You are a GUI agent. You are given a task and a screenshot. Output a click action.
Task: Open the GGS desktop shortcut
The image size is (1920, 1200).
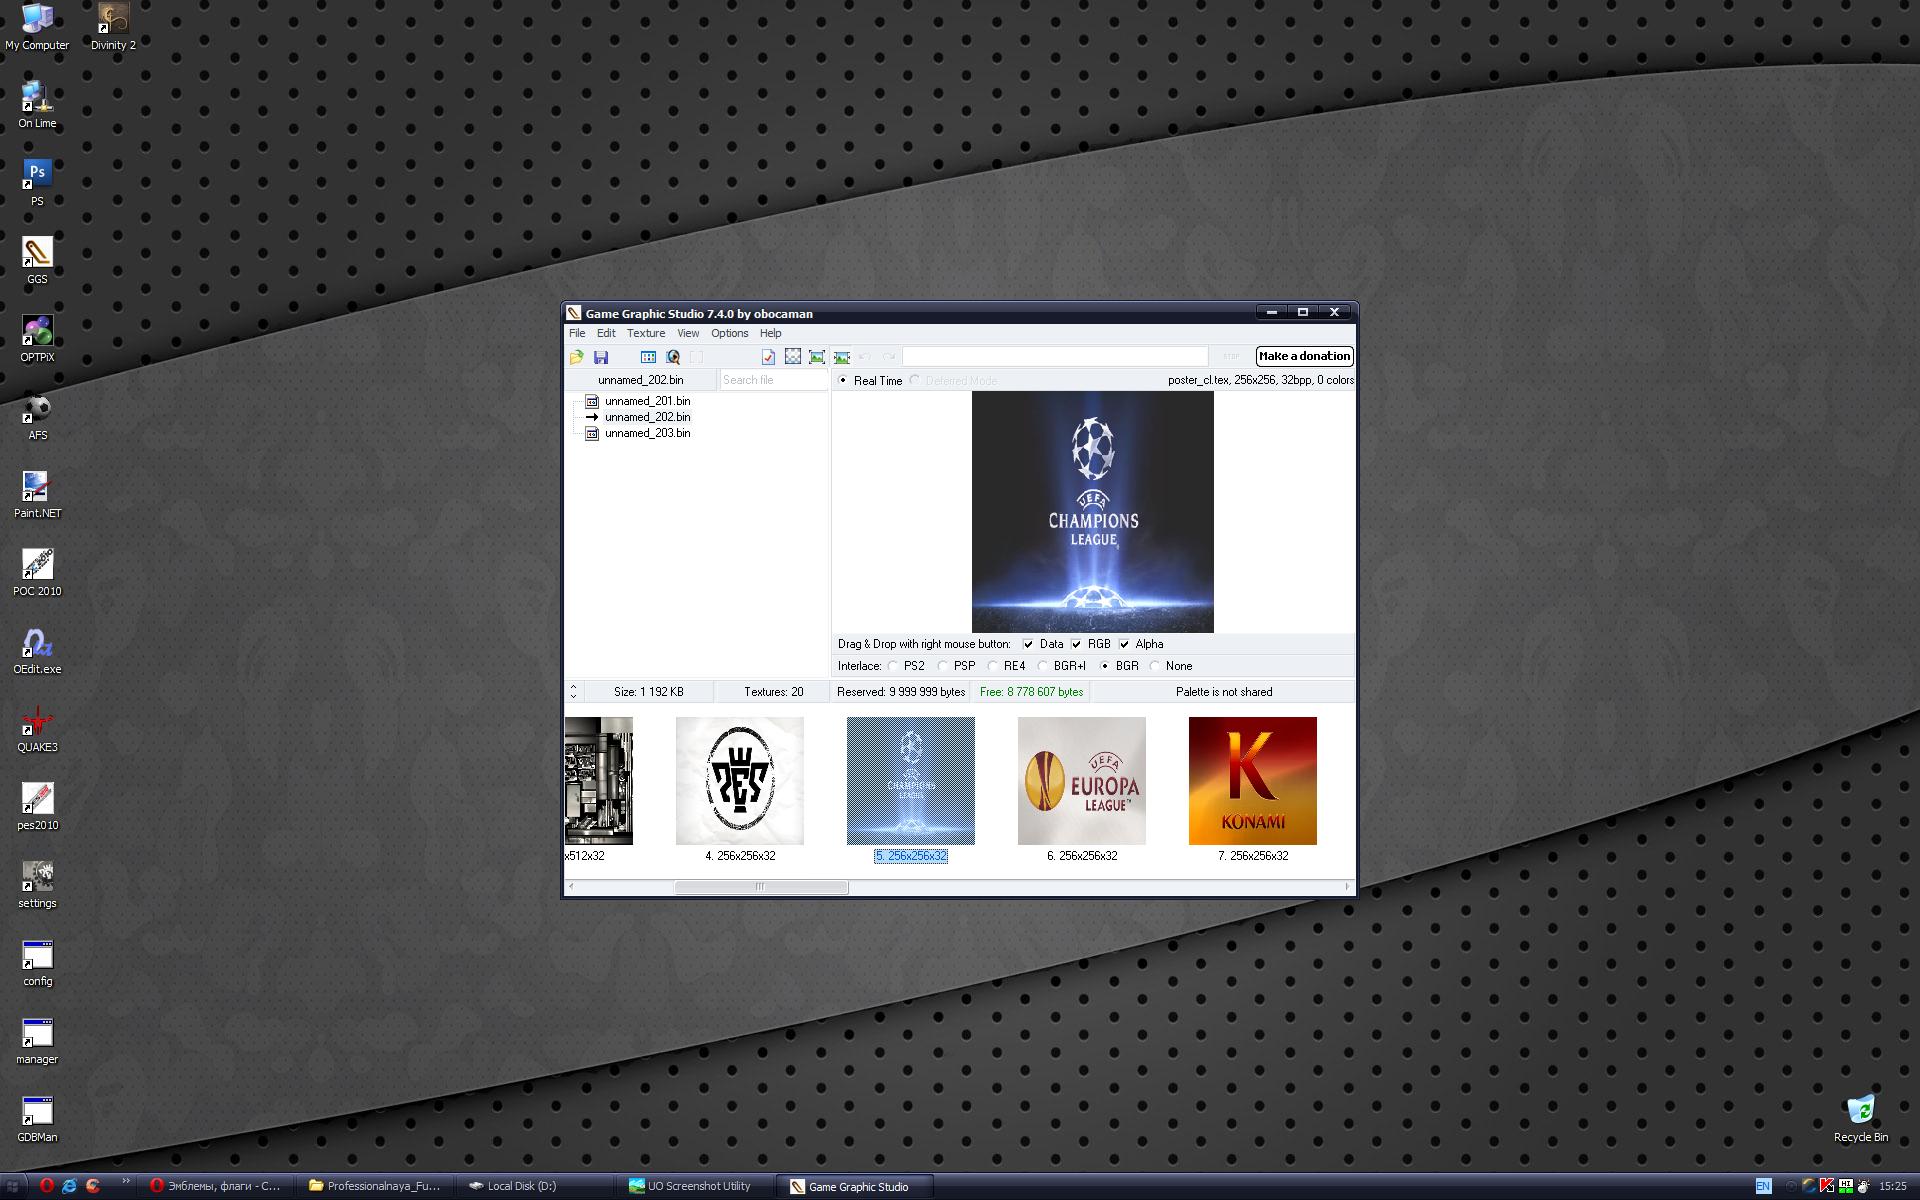tap(37, 260)
